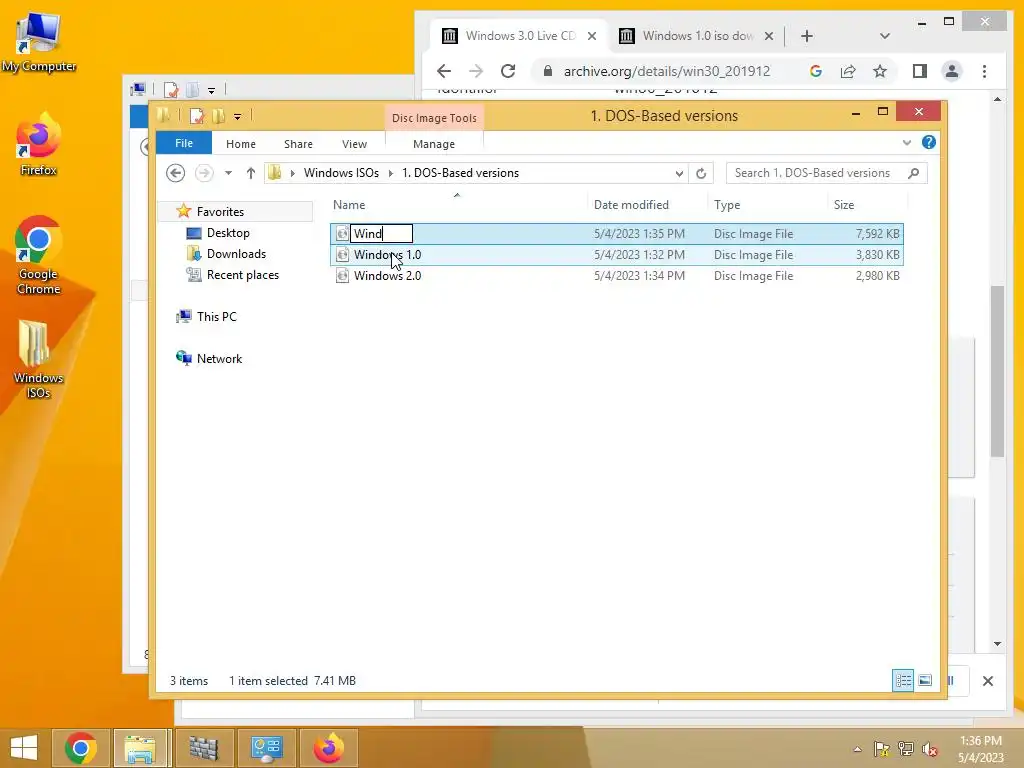
Task: Sort files by the Type column
Action: click(x=727, y=204)
